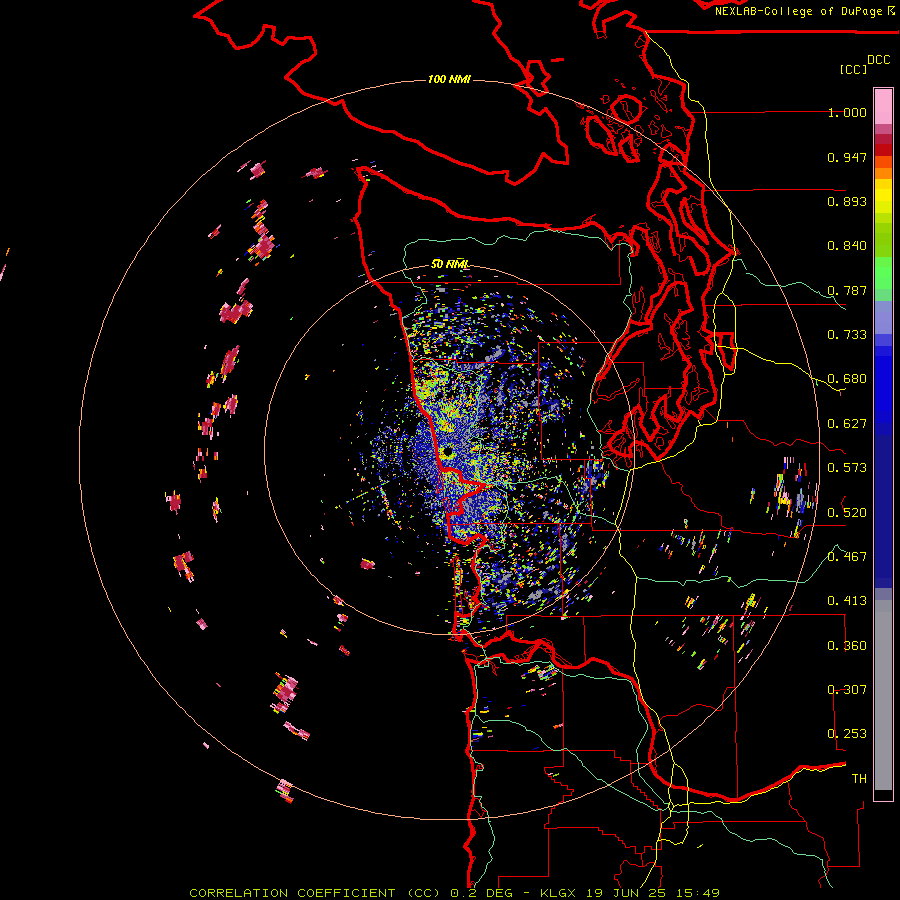Click the 0.467 scale value

pos(847,557)
